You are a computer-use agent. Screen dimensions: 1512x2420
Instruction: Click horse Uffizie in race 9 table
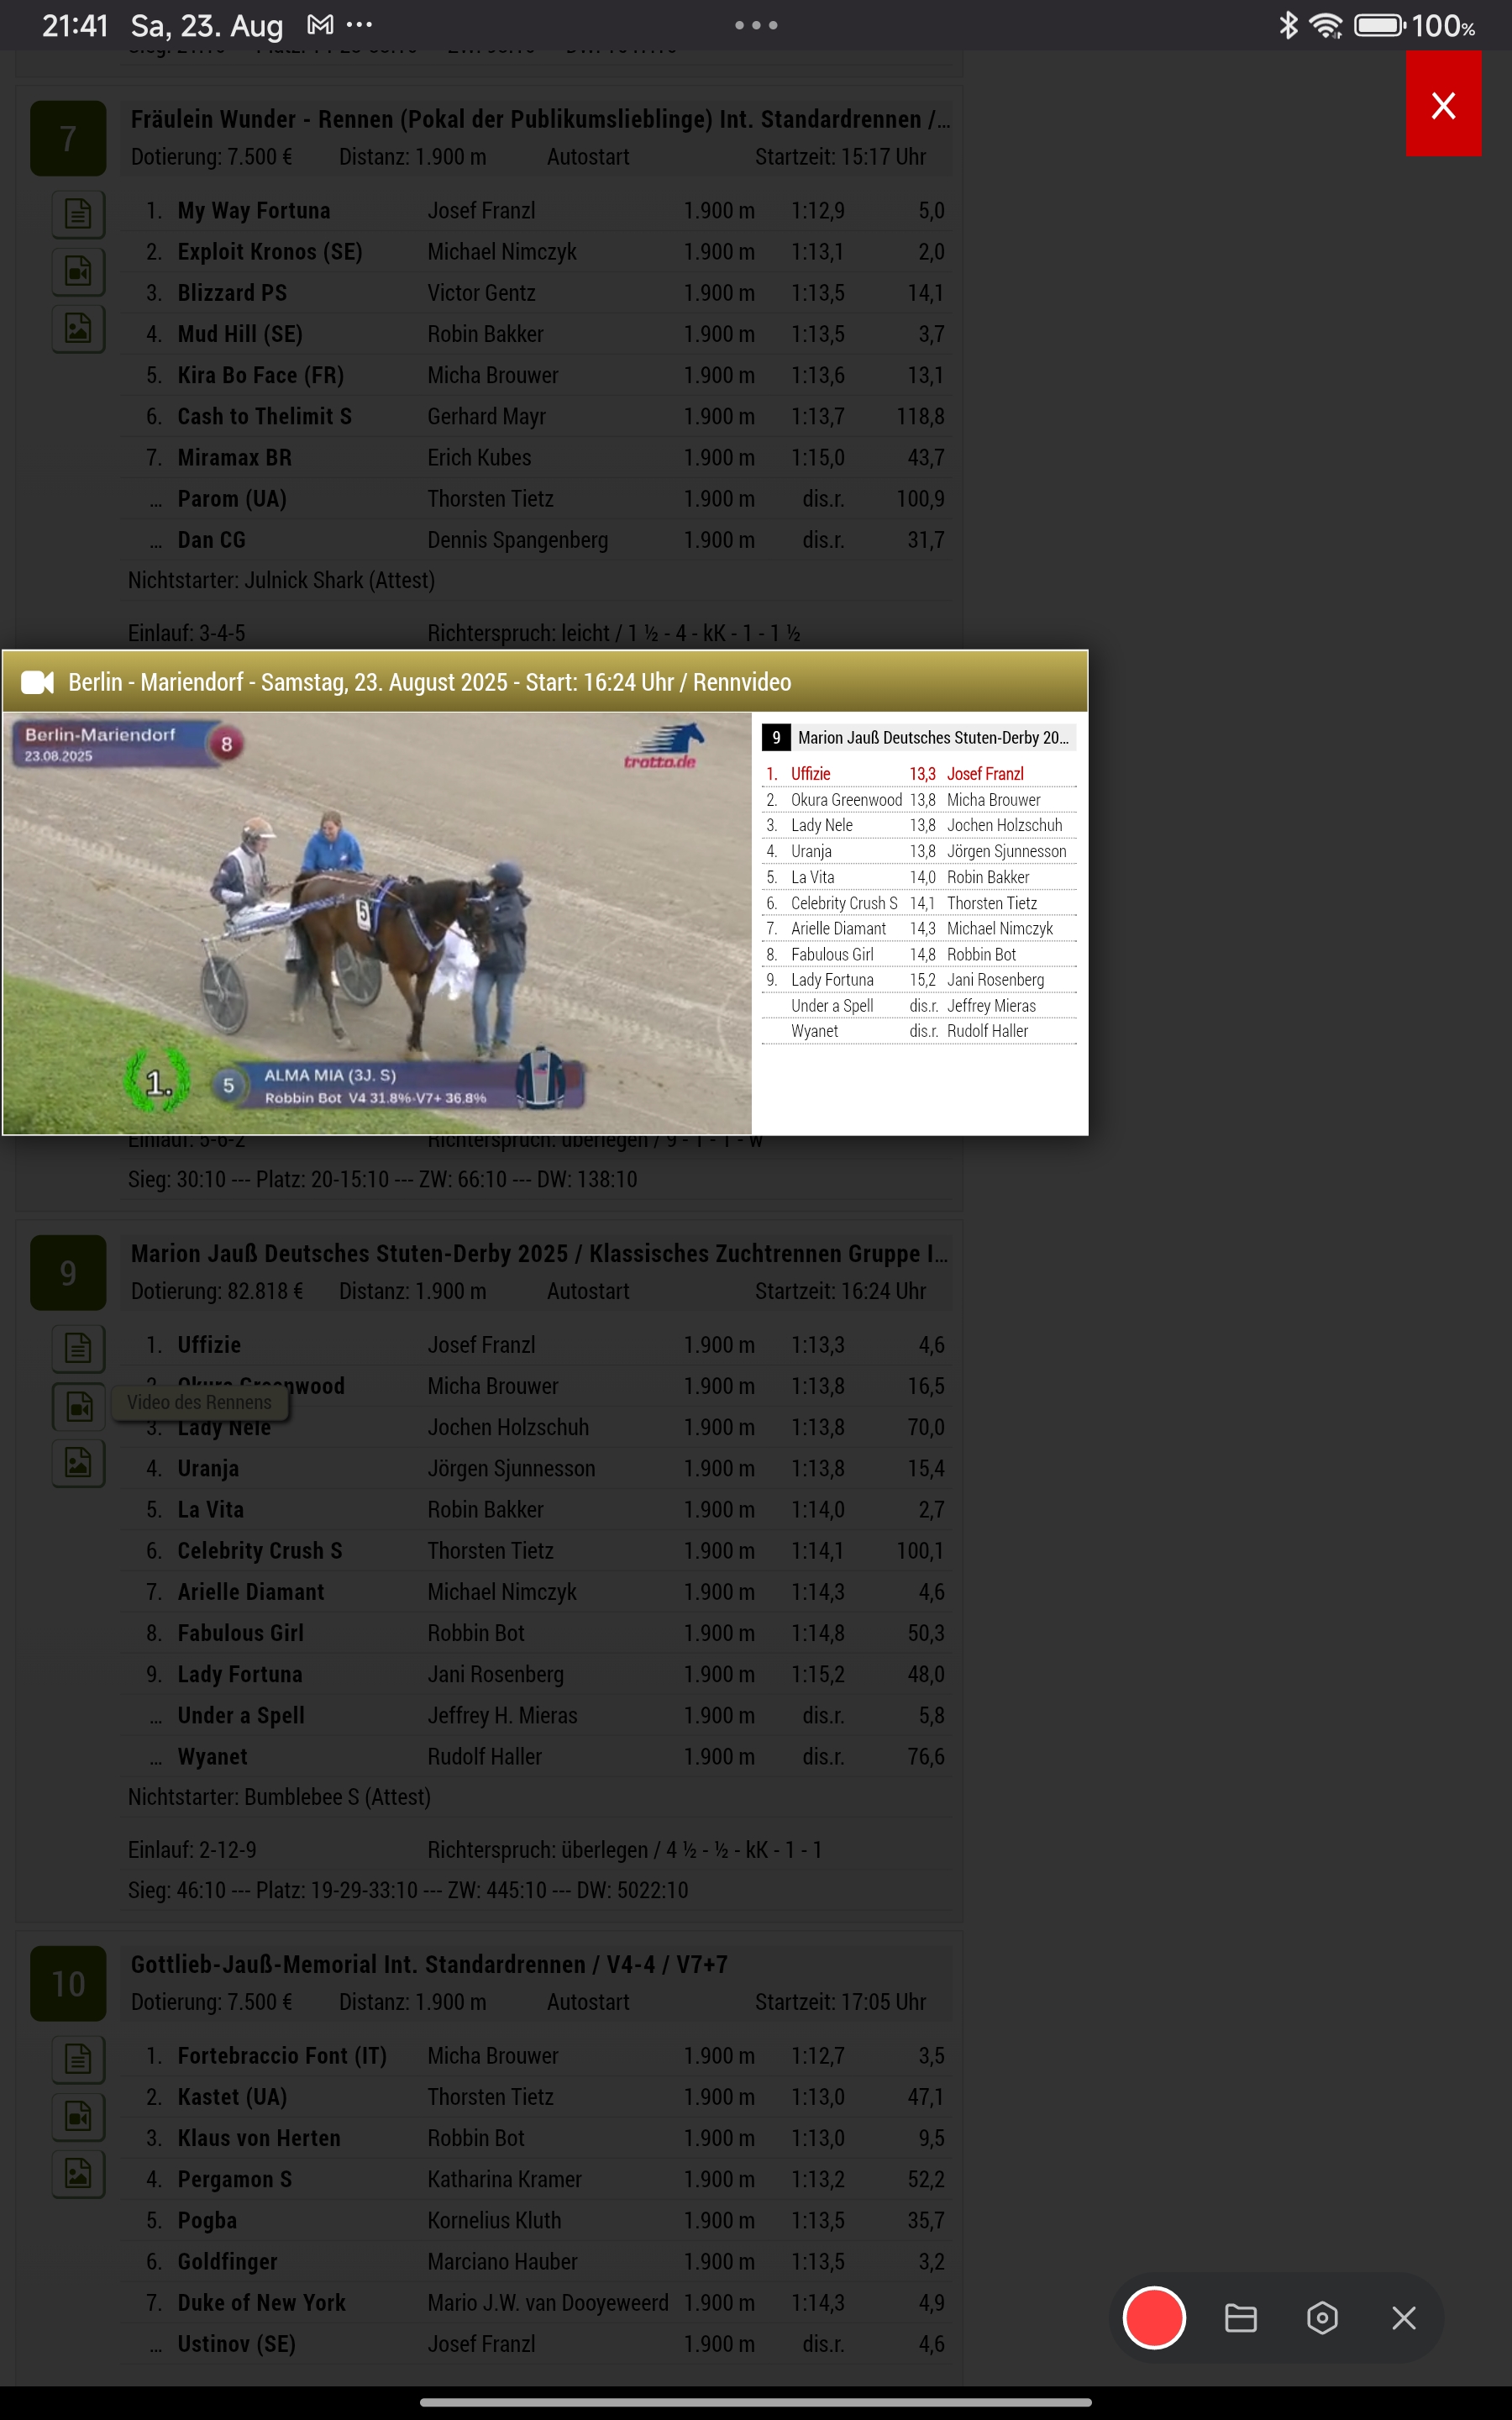(x=209, y=1344)
